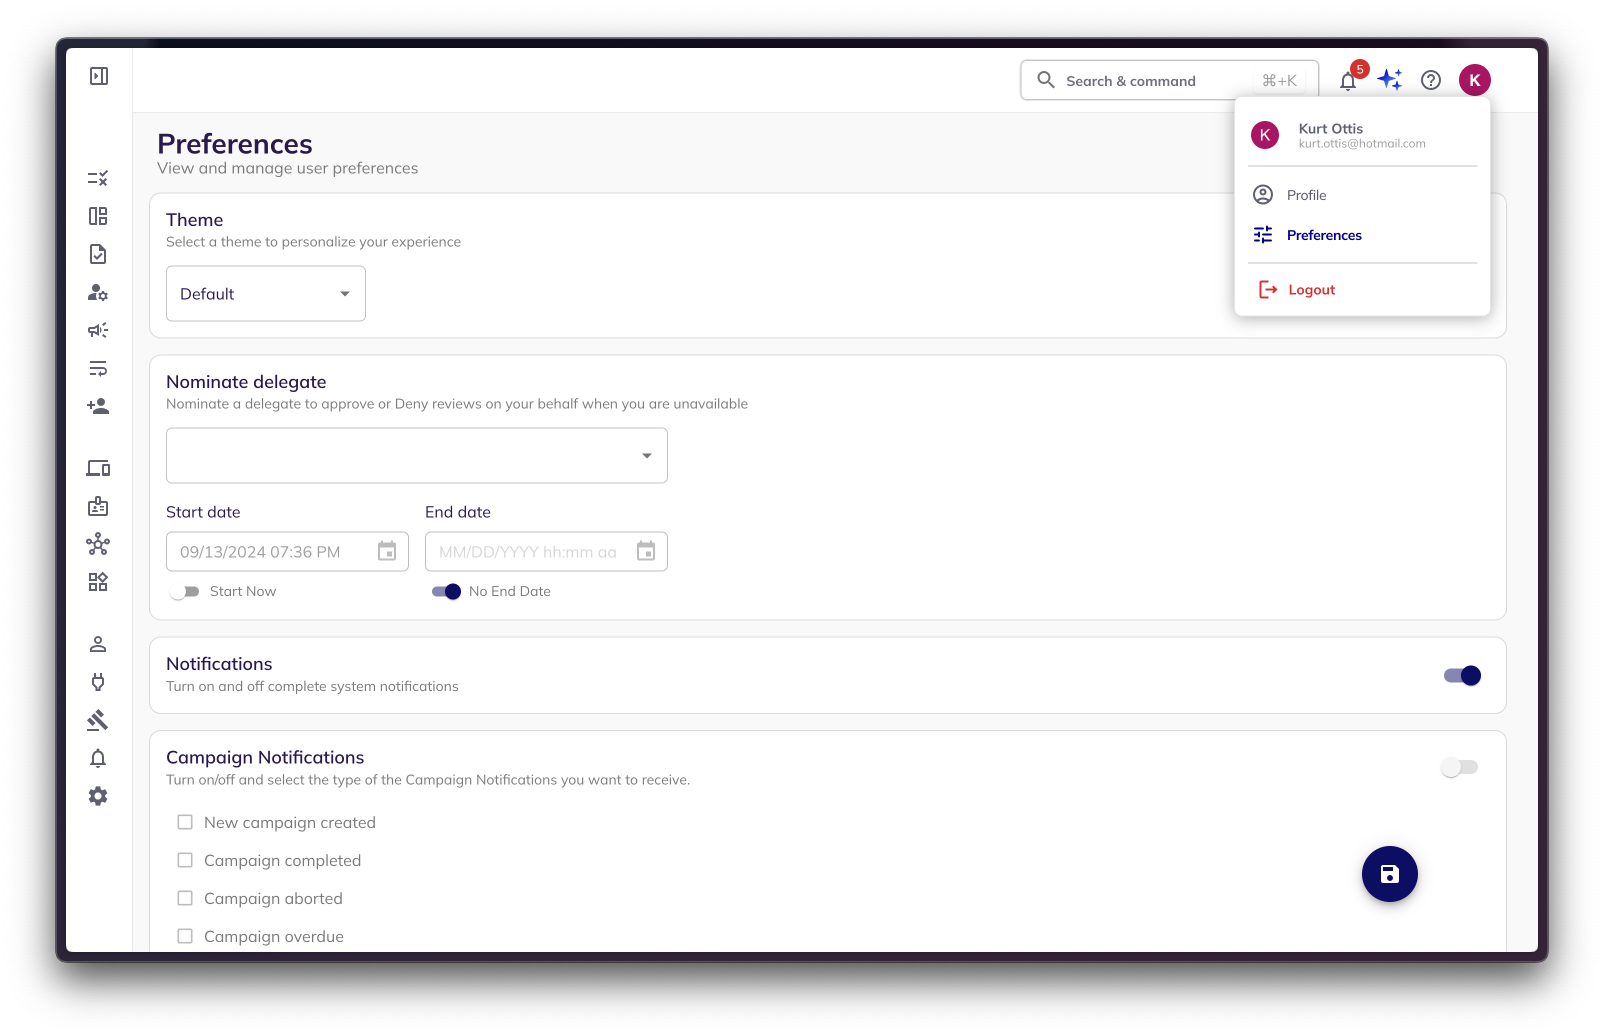Open the Theme Default dropdown

[265, 294]
